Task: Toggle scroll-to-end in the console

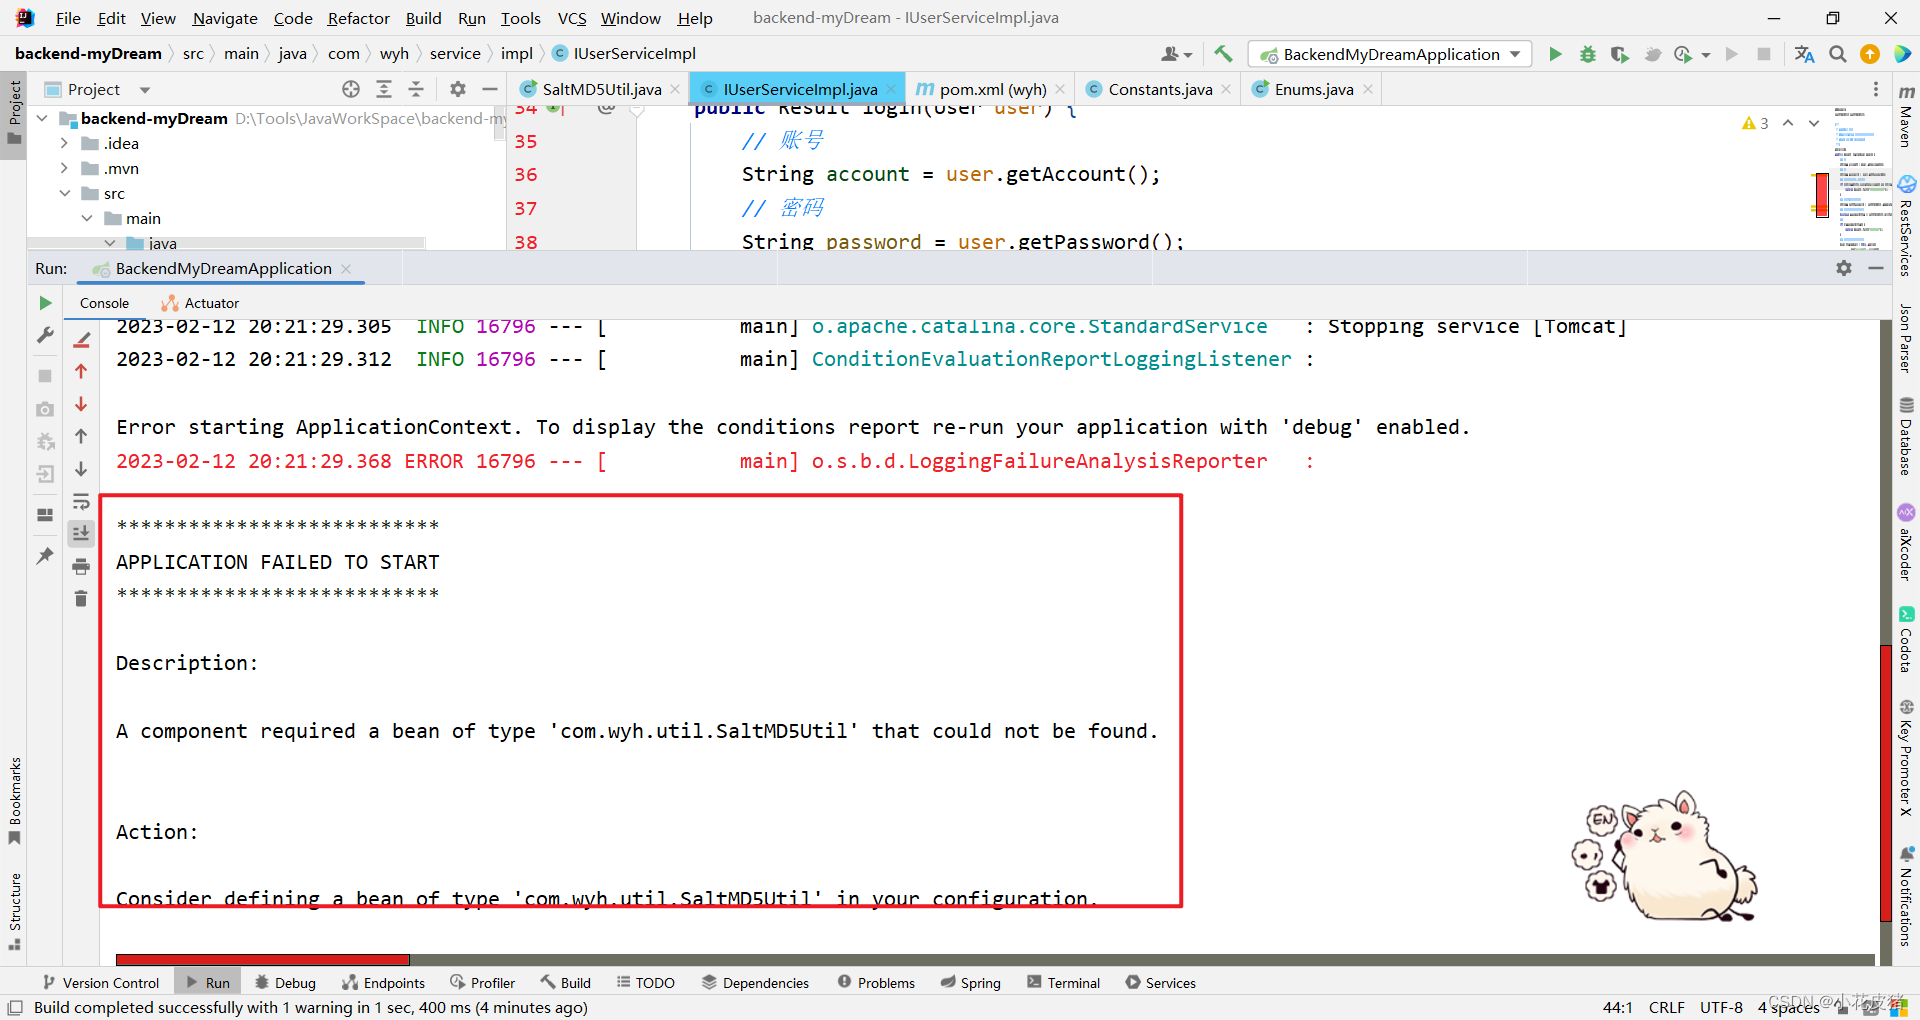Action: click(81, 533)
